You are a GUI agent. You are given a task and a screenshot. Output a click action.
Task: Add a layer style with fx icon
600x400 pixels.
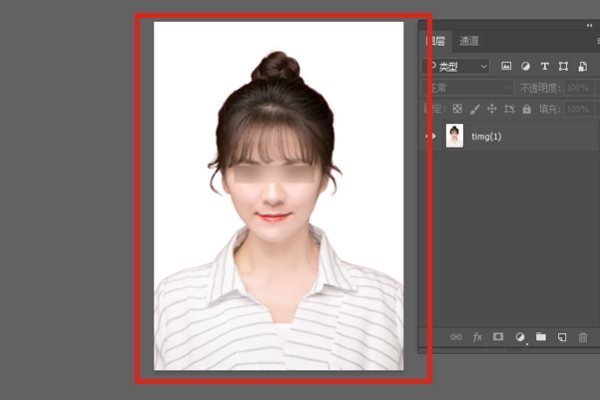(477, 337)
